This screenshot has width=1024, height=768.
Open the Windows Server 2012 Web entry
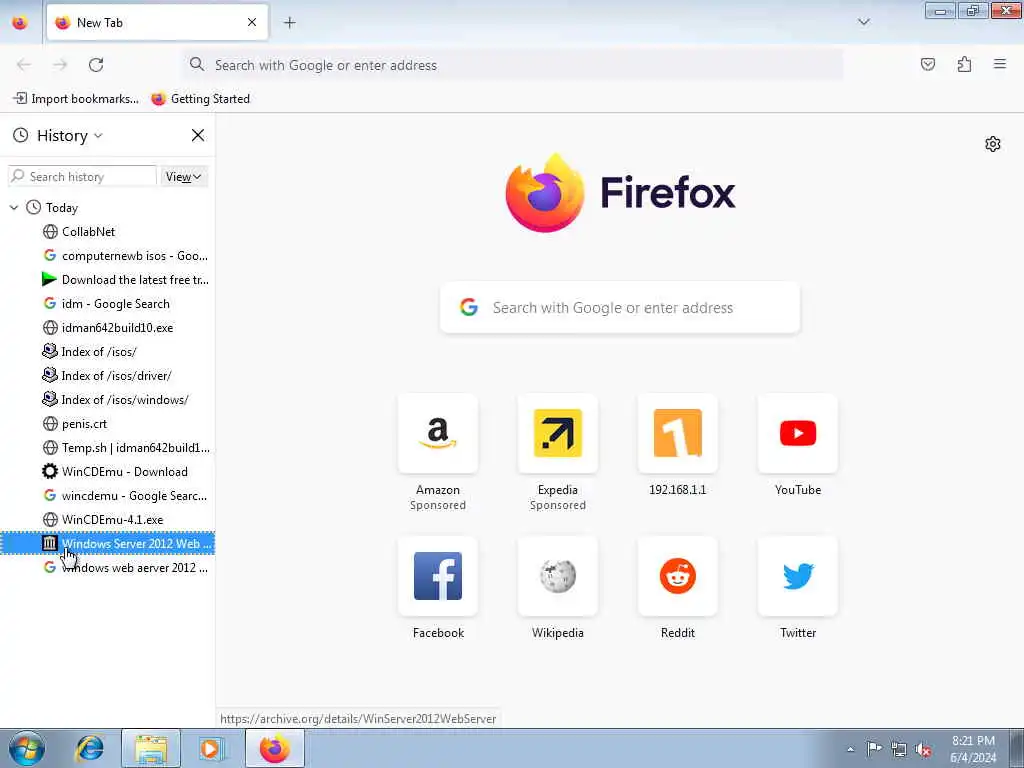point(107,543)
